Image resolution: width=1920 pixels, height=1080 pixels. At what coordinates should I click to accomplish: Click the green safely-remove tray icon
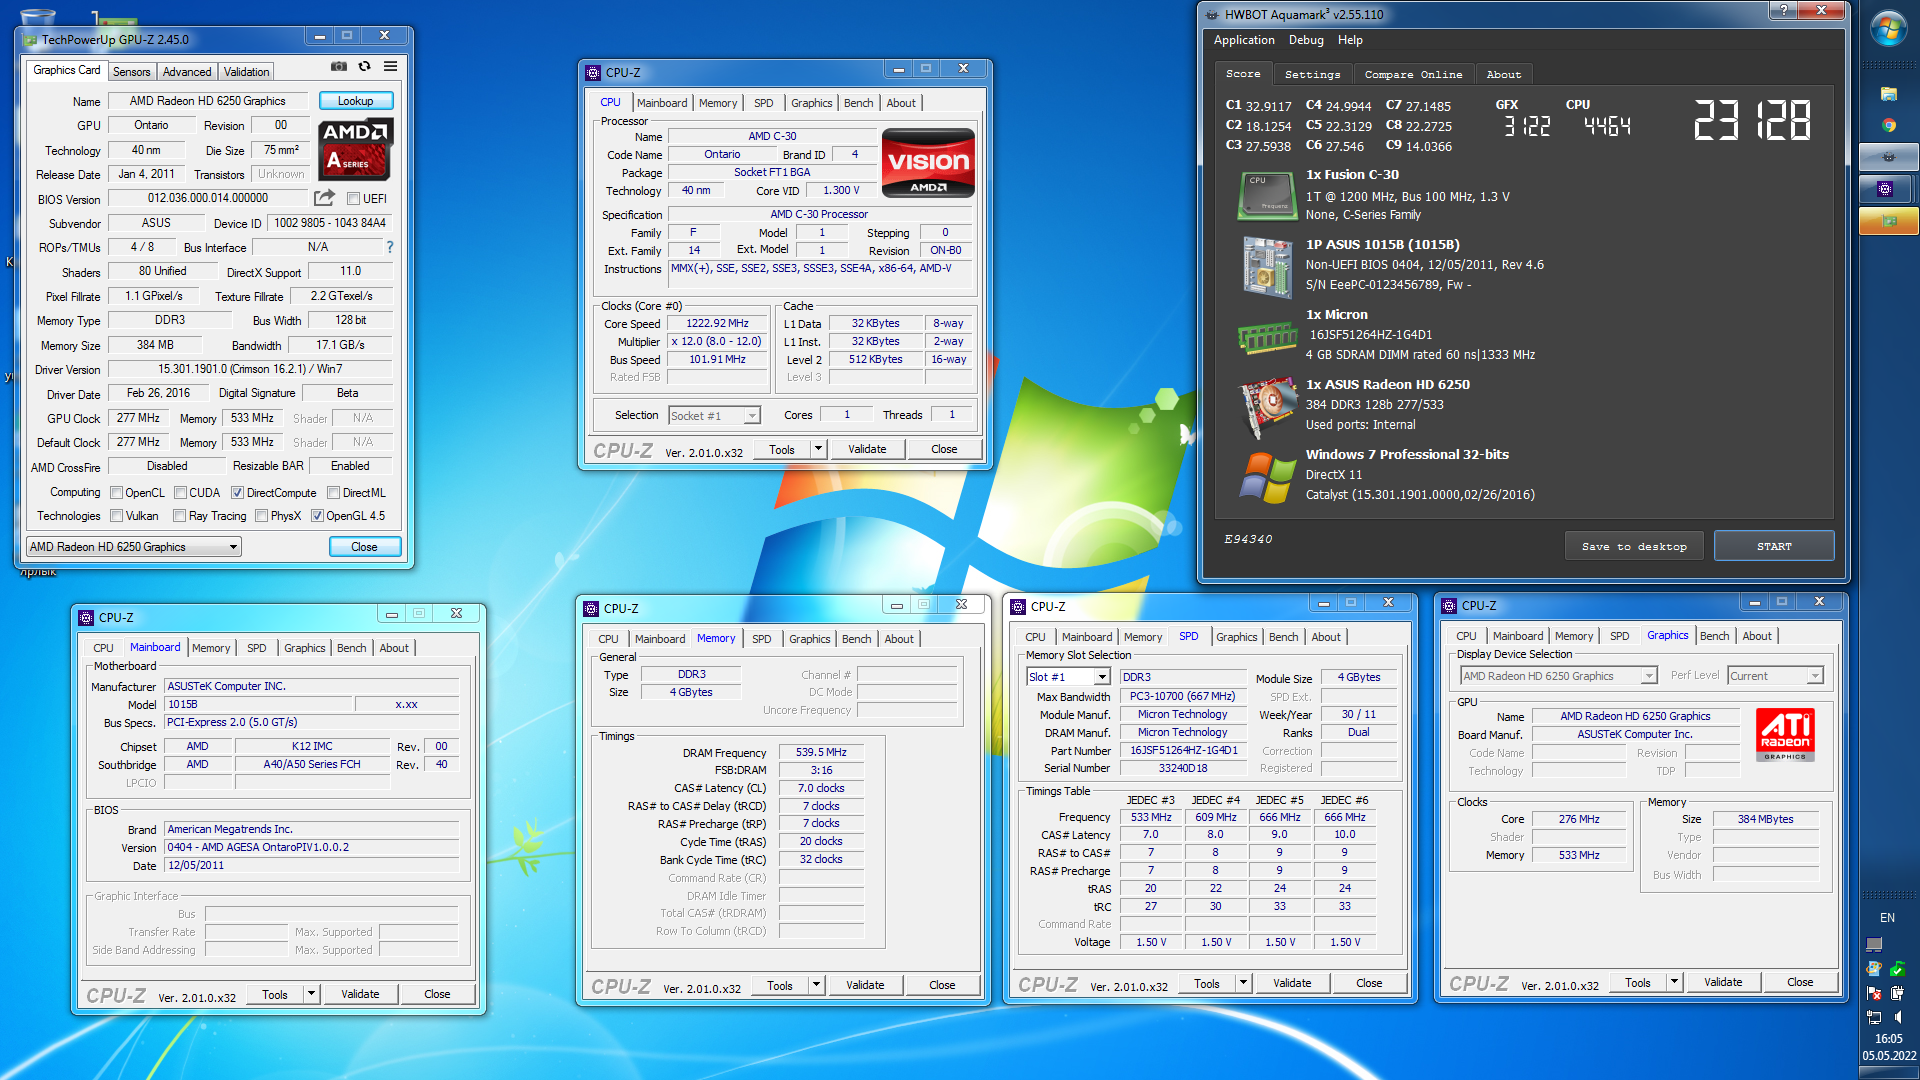coord(1897,969)
